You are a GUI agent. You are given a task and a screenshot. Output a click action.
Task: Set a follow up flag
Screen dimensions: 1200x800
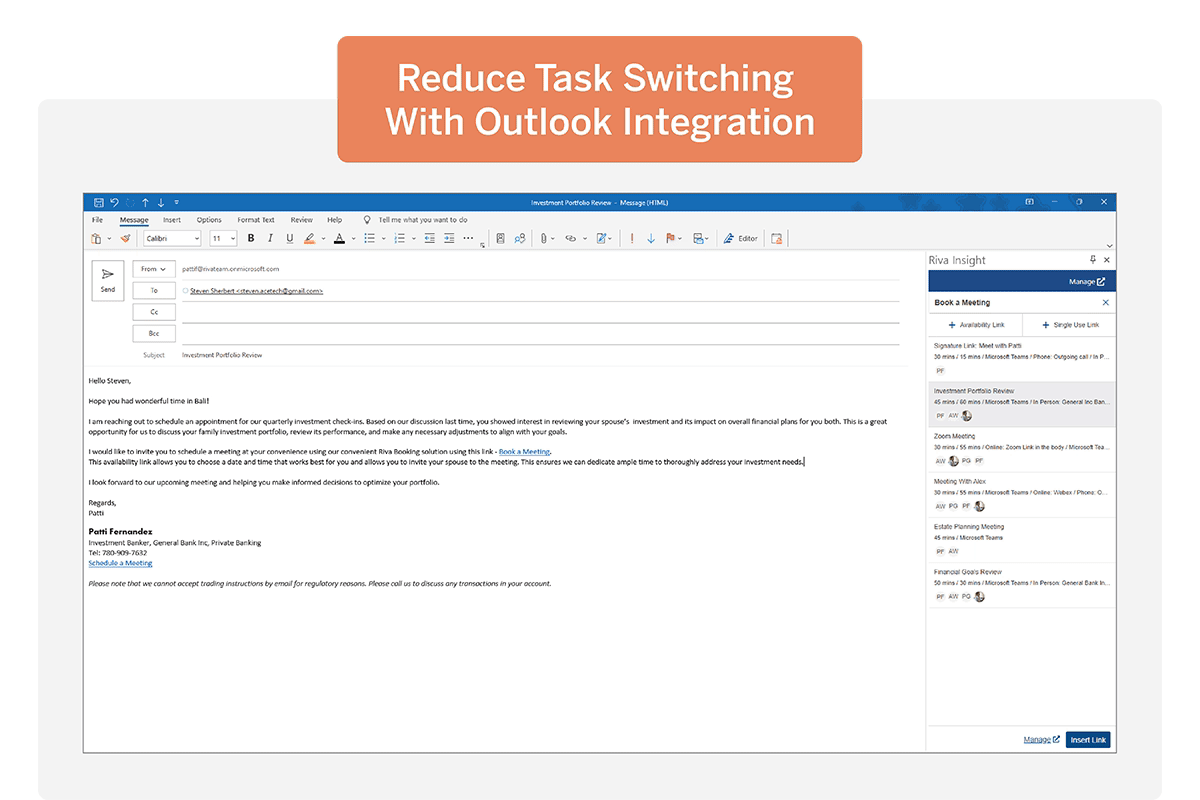coord(671,238)
